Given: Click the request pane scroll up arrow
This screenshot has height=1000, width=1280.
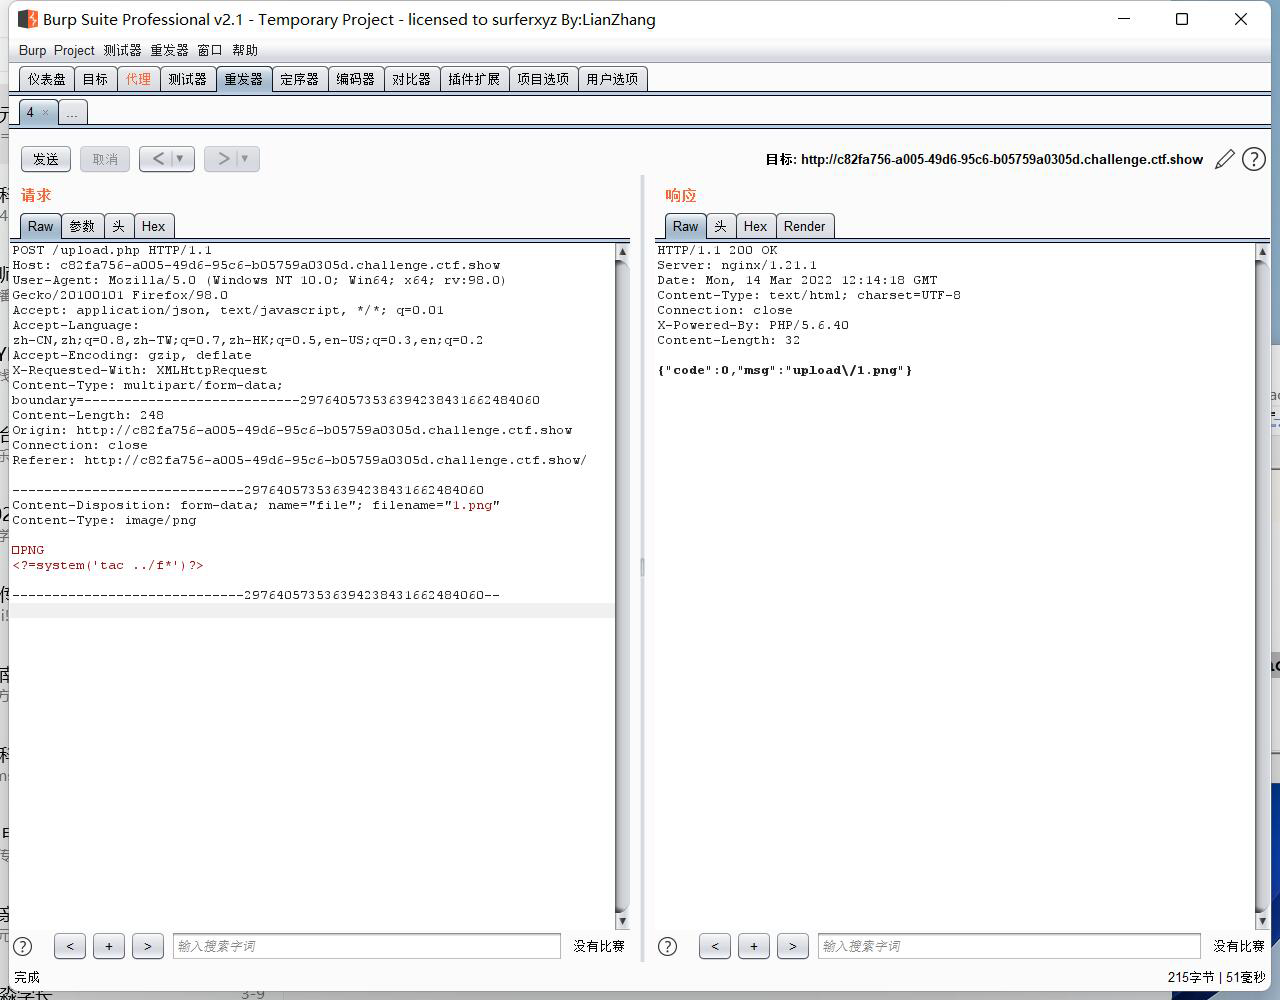Looking at the screenshot, I should [622, 252].
